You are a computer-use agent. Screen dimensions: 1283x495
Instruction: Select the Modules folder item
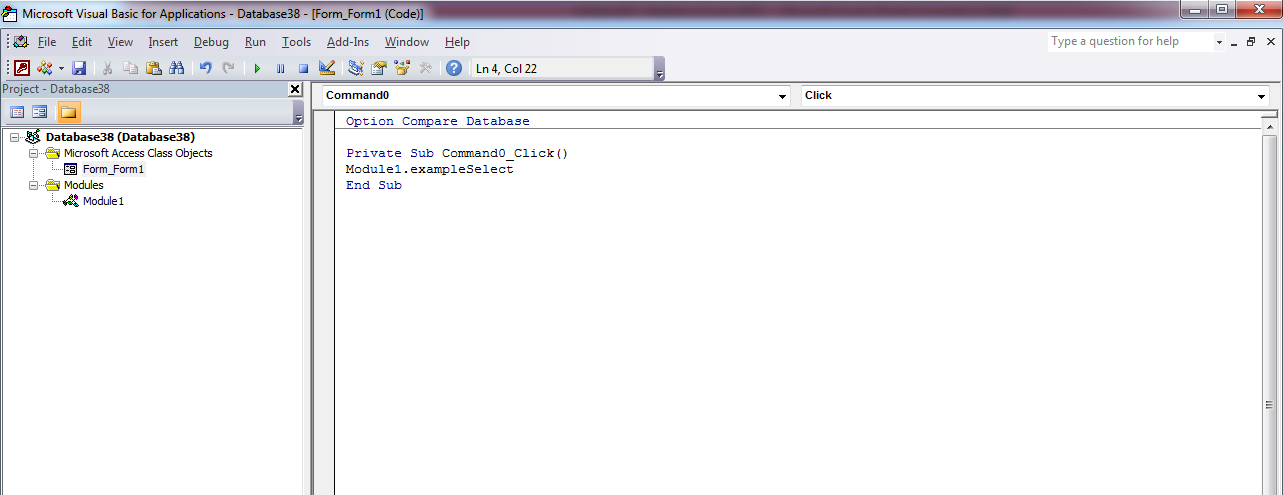coord(83,185)
